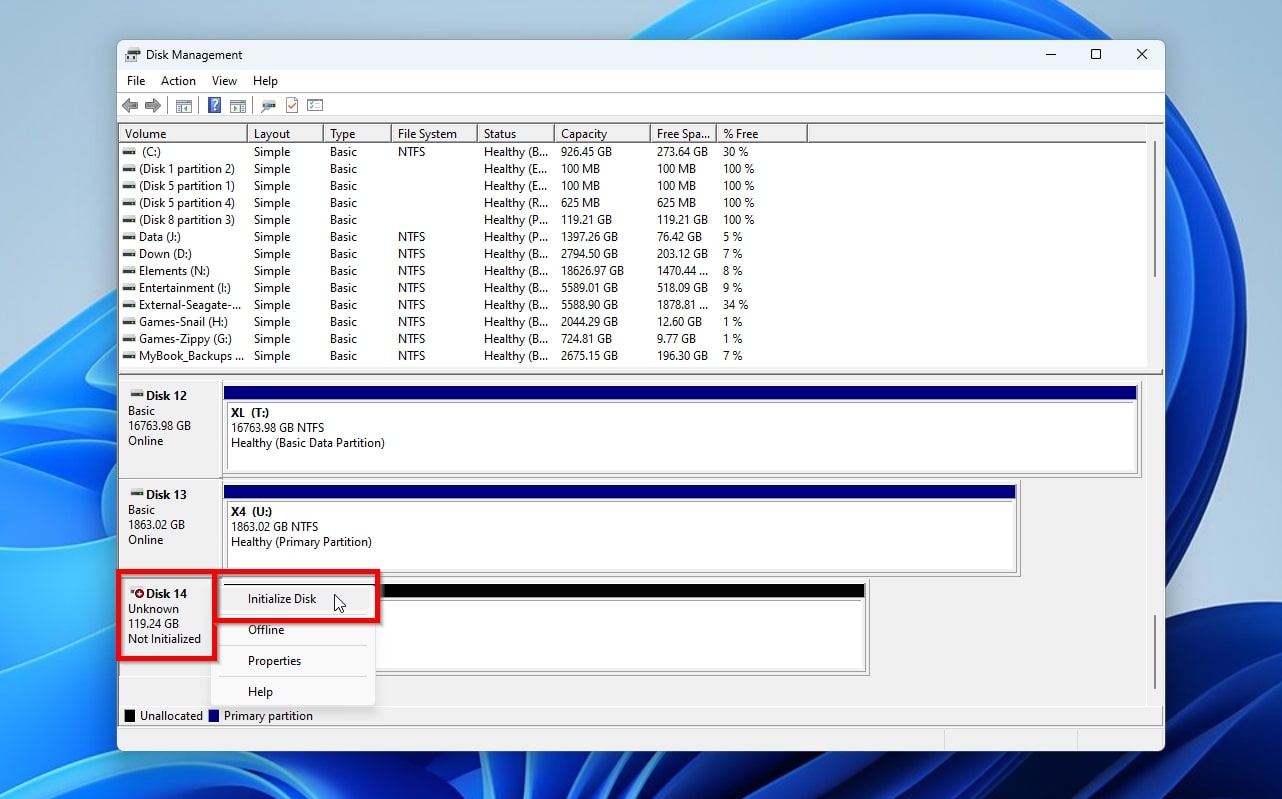Sort by the % Free column header
The image size is (1282, 799).
coord(761,133)
